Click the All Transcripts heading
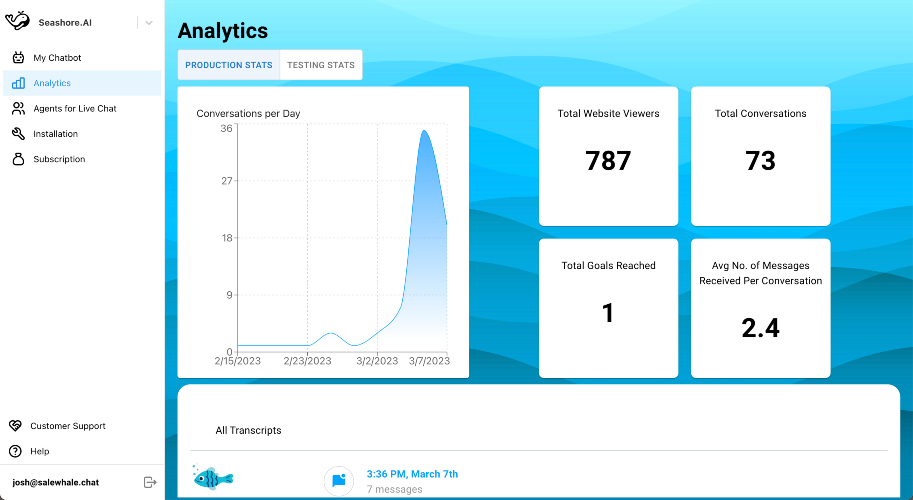This screenshot has width=913, height=500. point(248,430)
